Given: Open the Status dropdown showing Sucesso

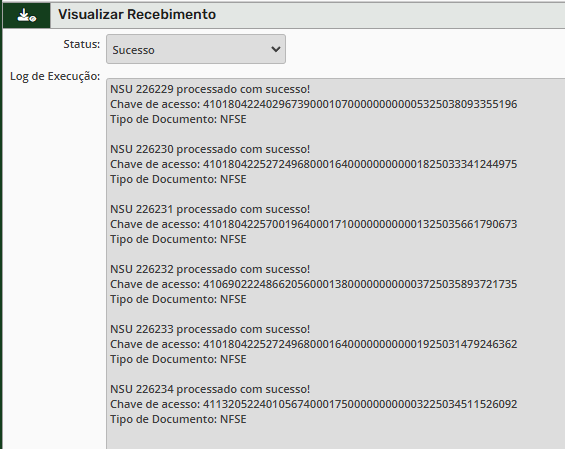Looking at the screenshot, I should 196,49.
